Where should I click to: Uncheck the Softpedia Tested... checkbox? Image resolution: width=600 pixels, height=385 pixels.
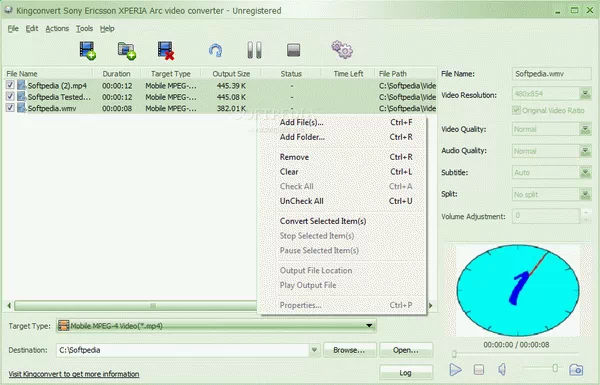pyautogui.click(x=10, y=96)
